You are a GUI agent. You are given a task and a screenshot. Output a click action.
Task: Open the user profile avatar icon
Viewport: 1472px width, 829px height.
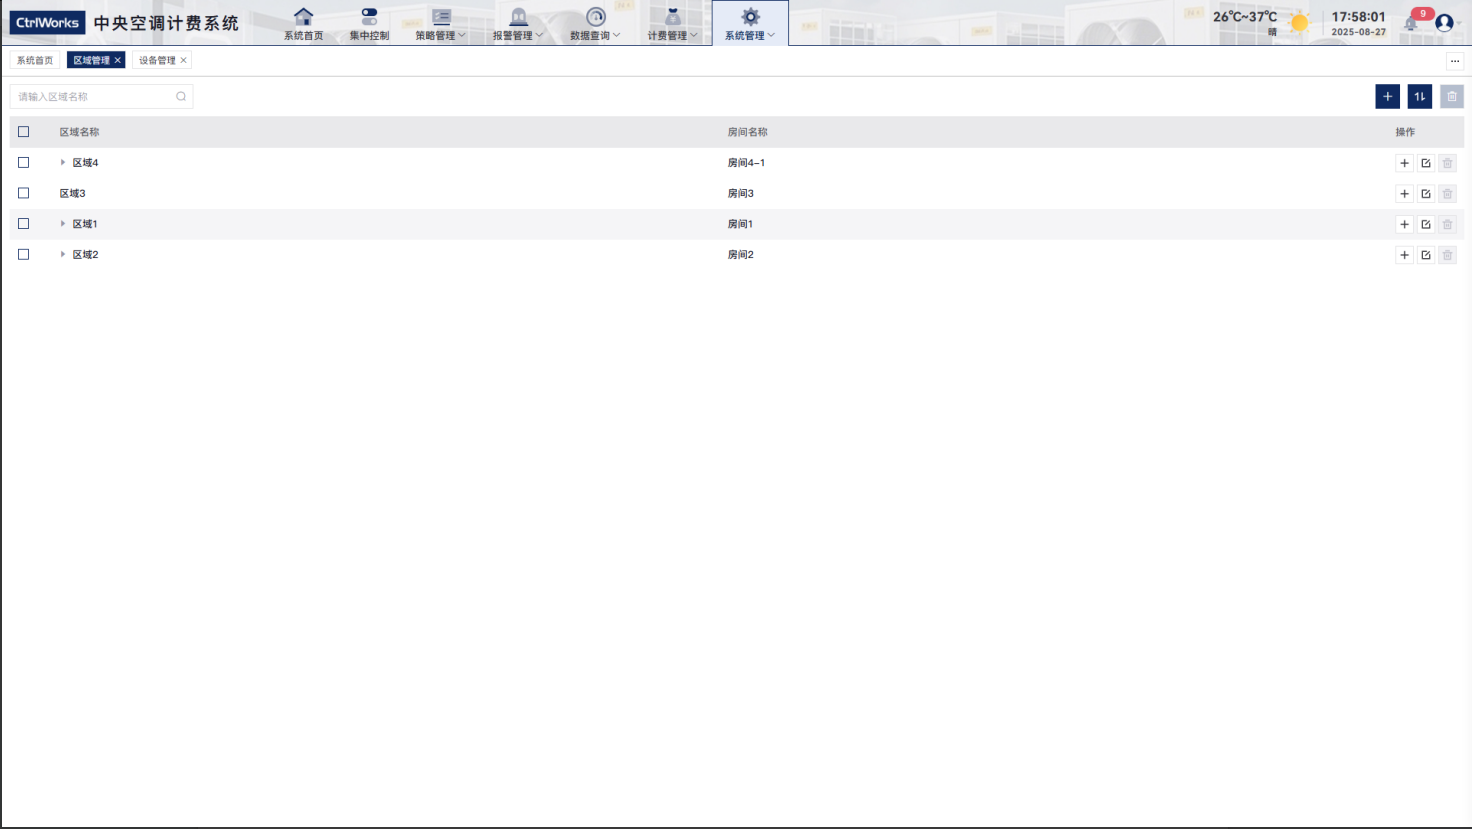click(x=1444, y=23)
